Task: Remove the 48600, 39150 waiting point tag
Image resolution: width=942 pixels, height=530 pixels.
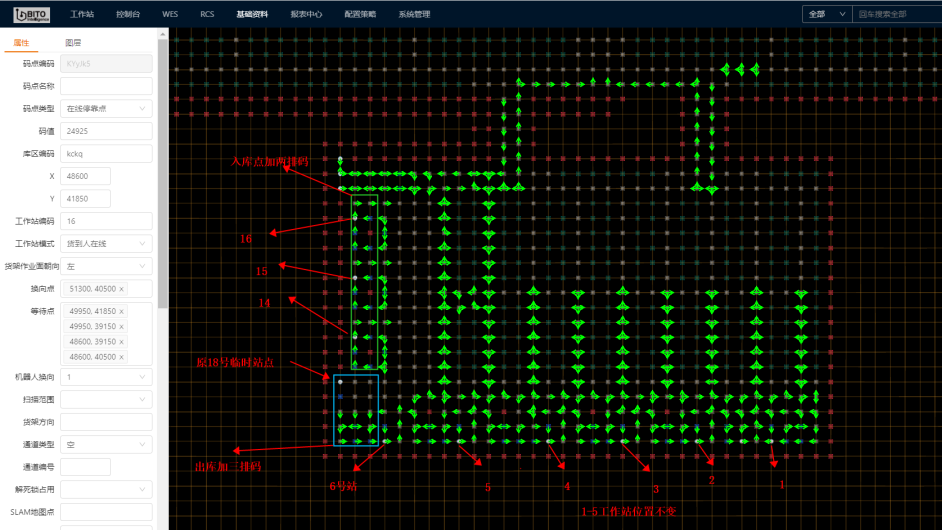Action: [x=121, y=341]
